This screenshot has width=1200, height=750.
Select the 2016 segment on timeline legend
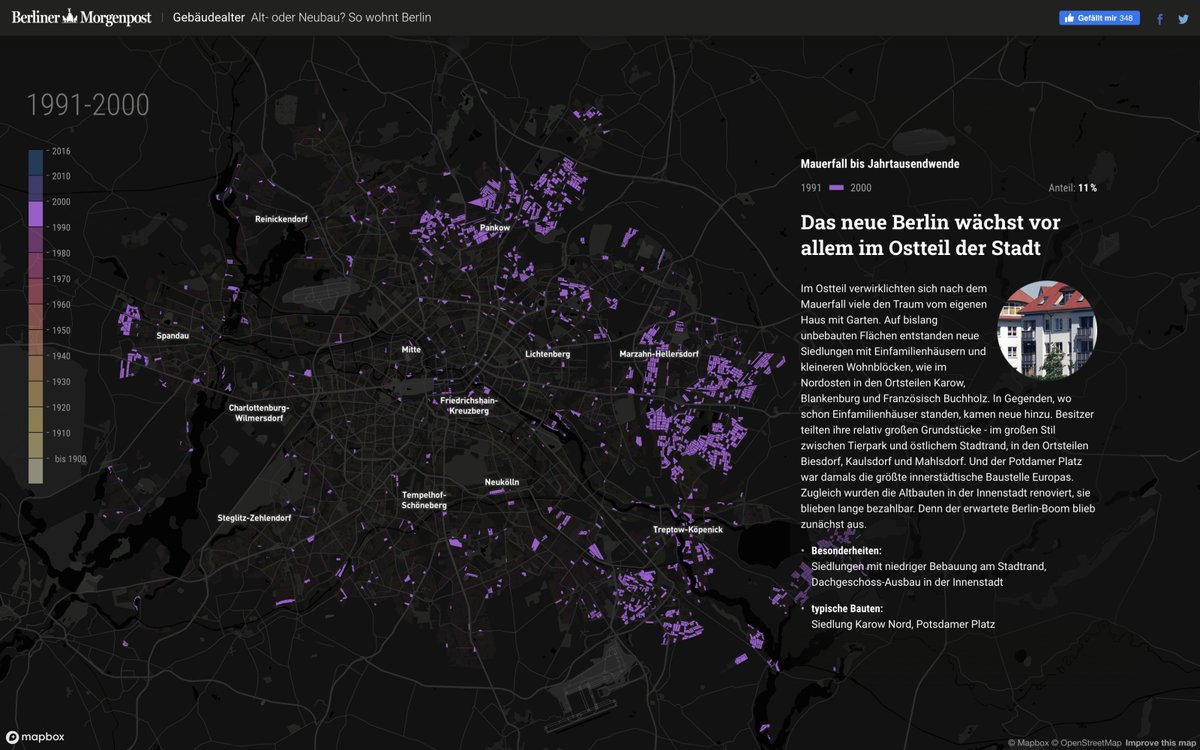coord(36,162)
